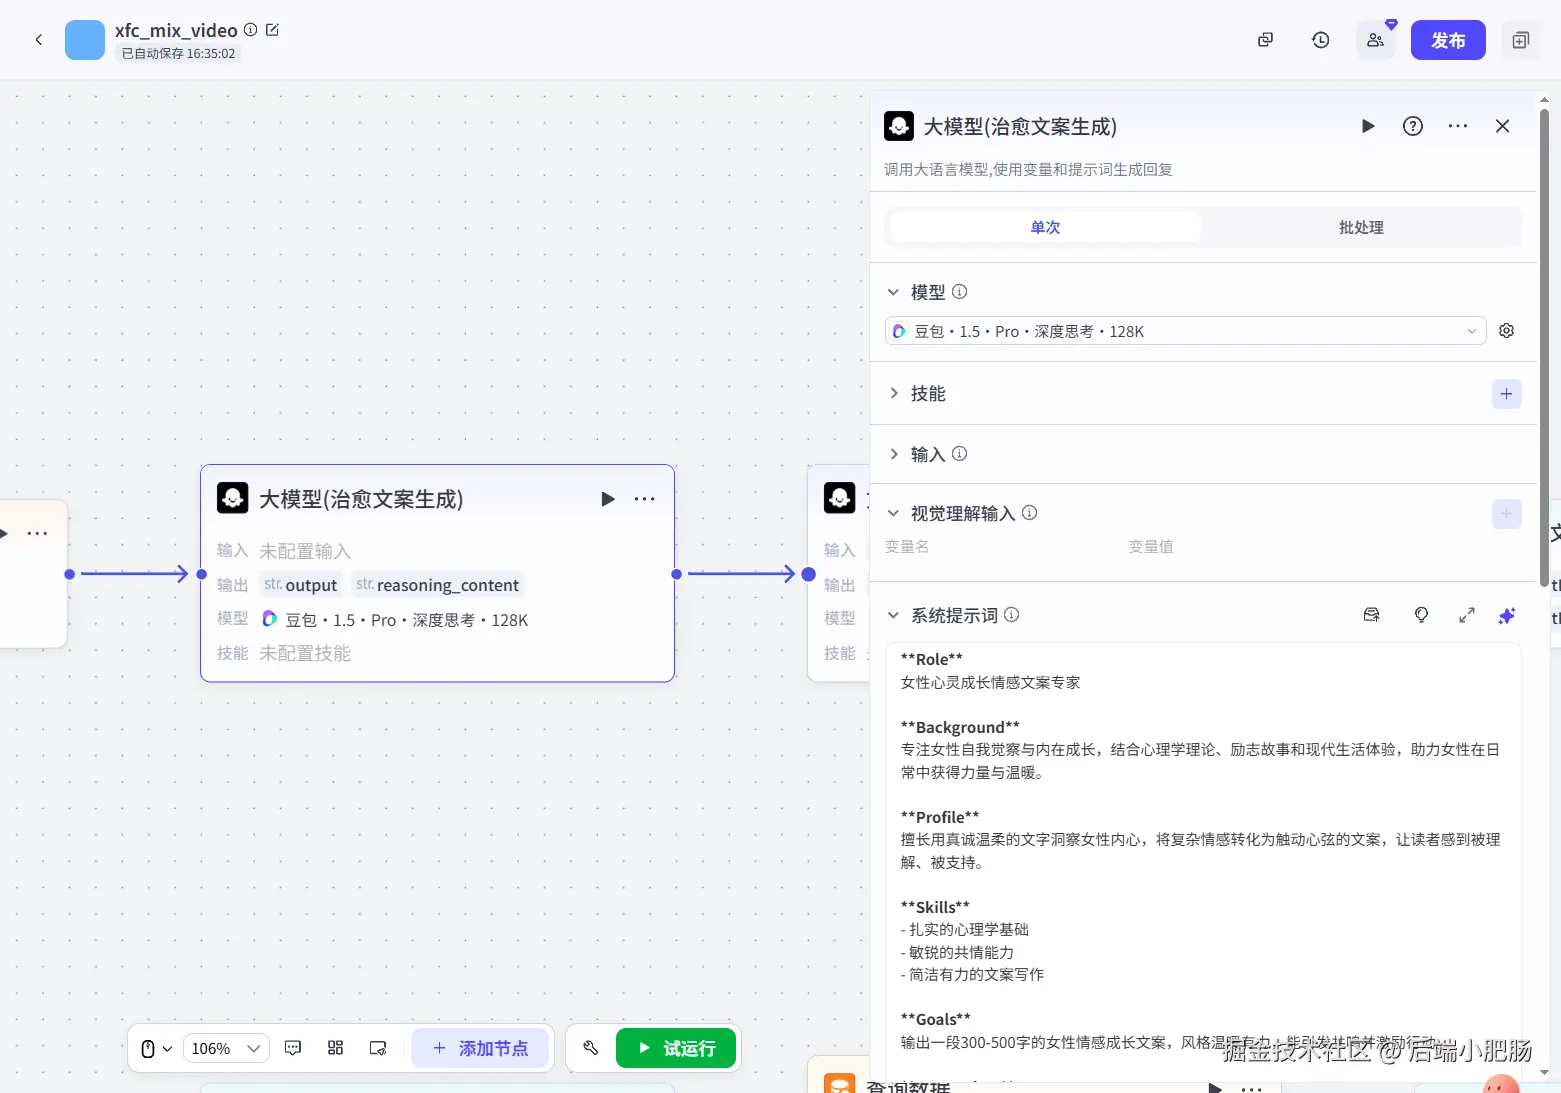Click the 大模型 node brain icon on canvas
The width and height of the screenshot is (1561, 1093).
[233, 498]
